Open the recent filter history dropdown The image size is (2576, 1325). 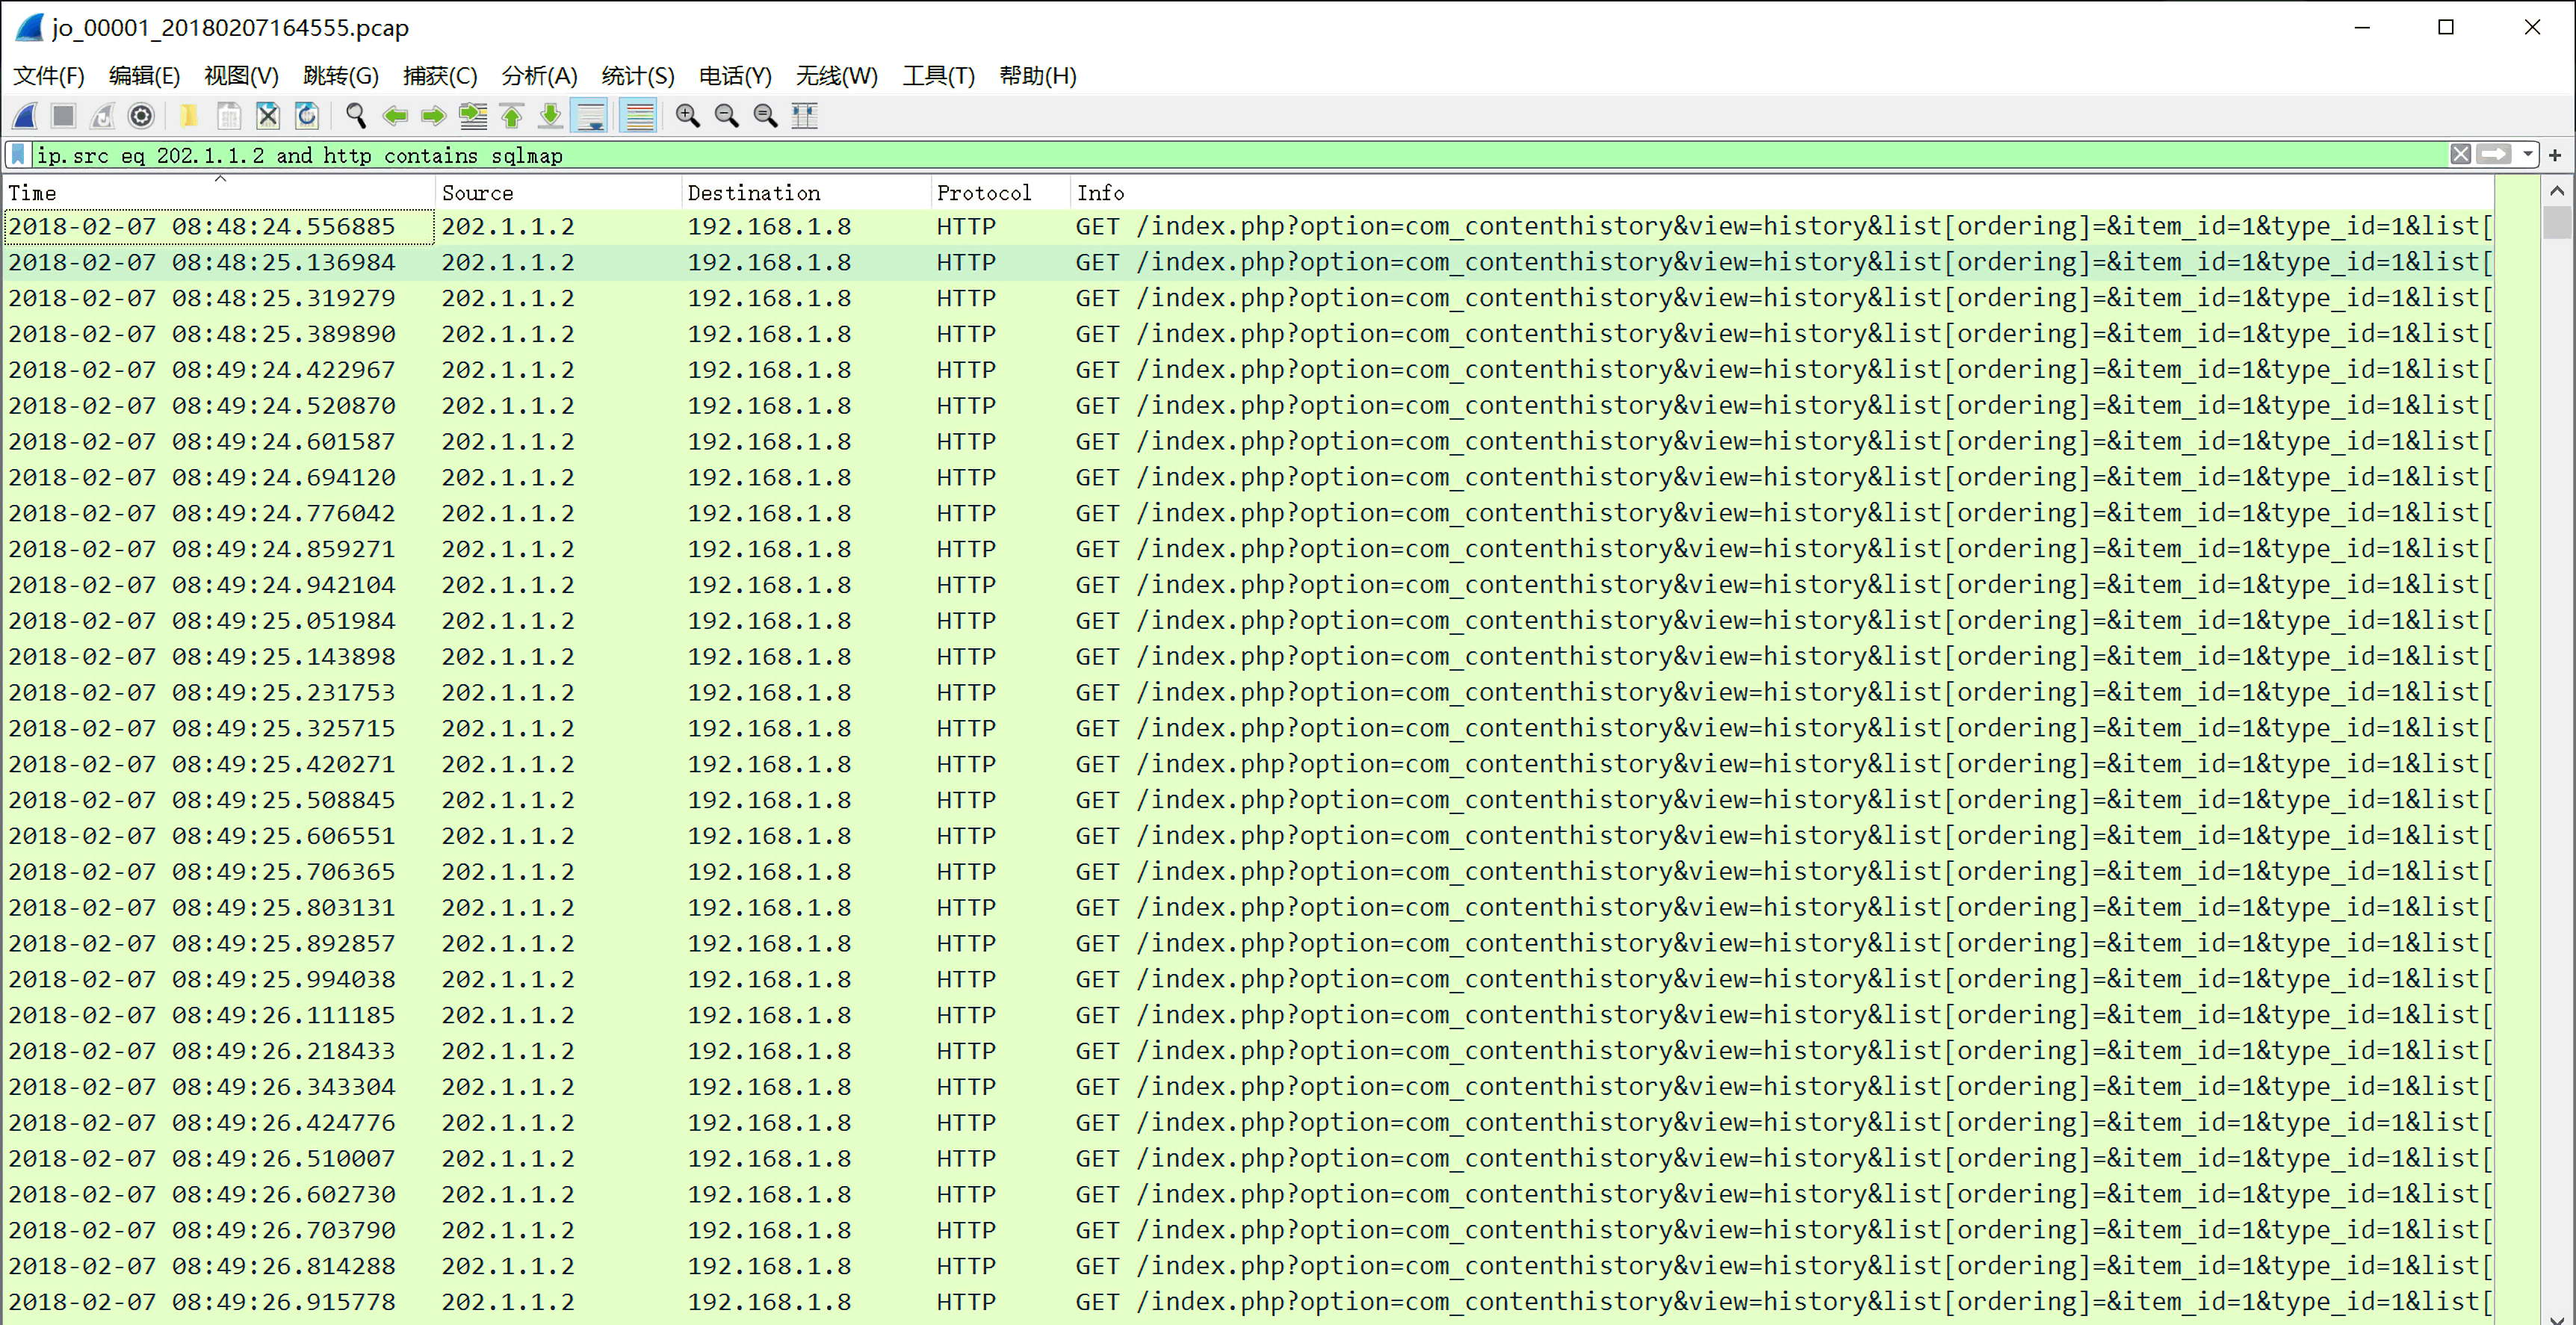(2527, 154)
